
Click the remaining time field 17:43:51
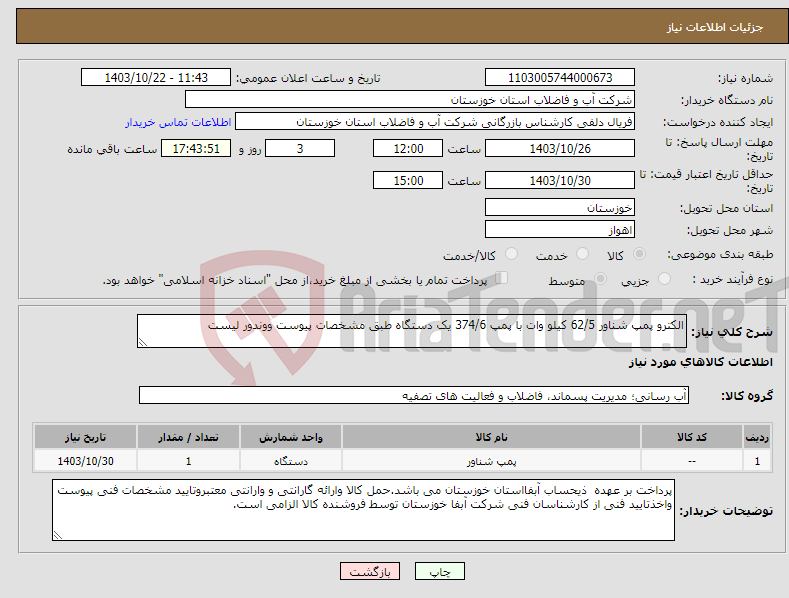tap(196, 148)
